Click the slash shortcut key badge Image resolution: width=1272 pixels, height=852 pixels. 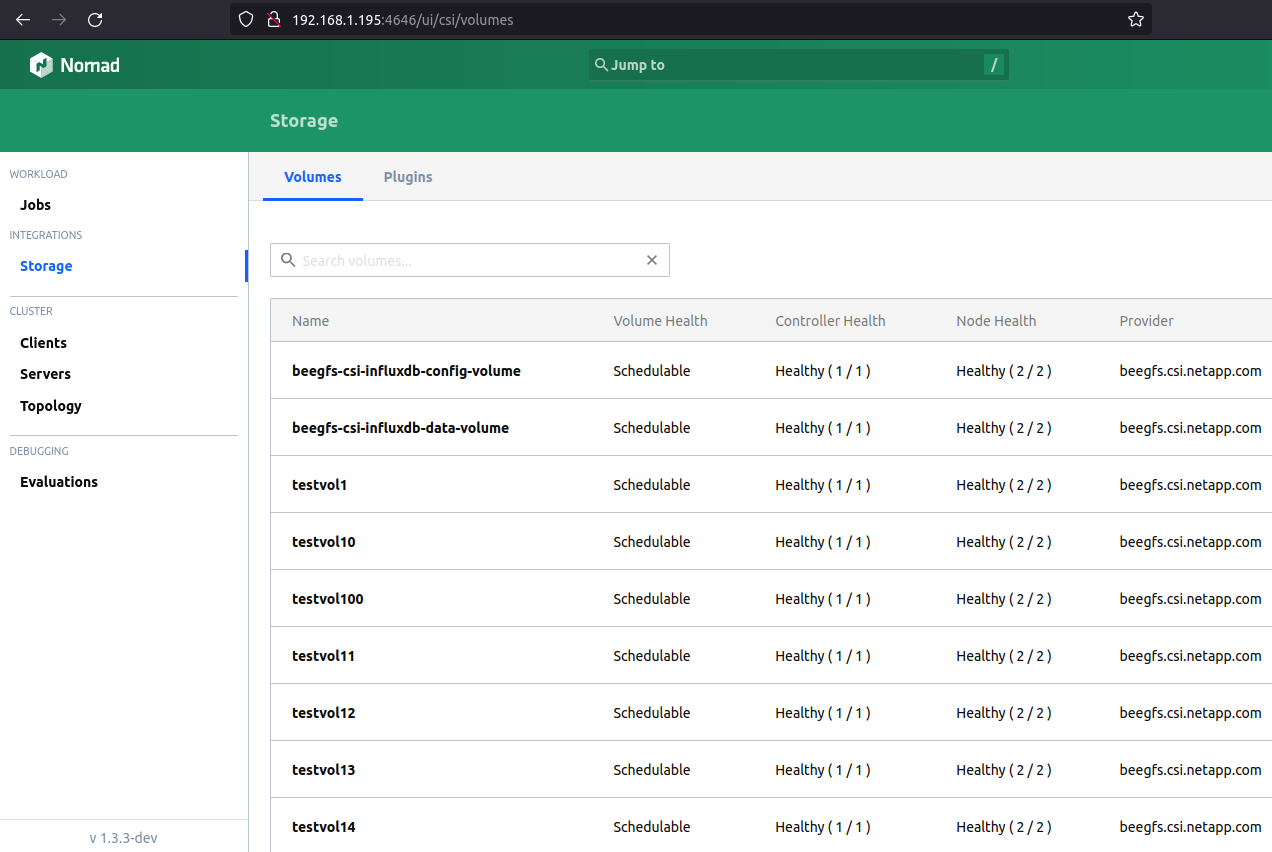(993, 65)
